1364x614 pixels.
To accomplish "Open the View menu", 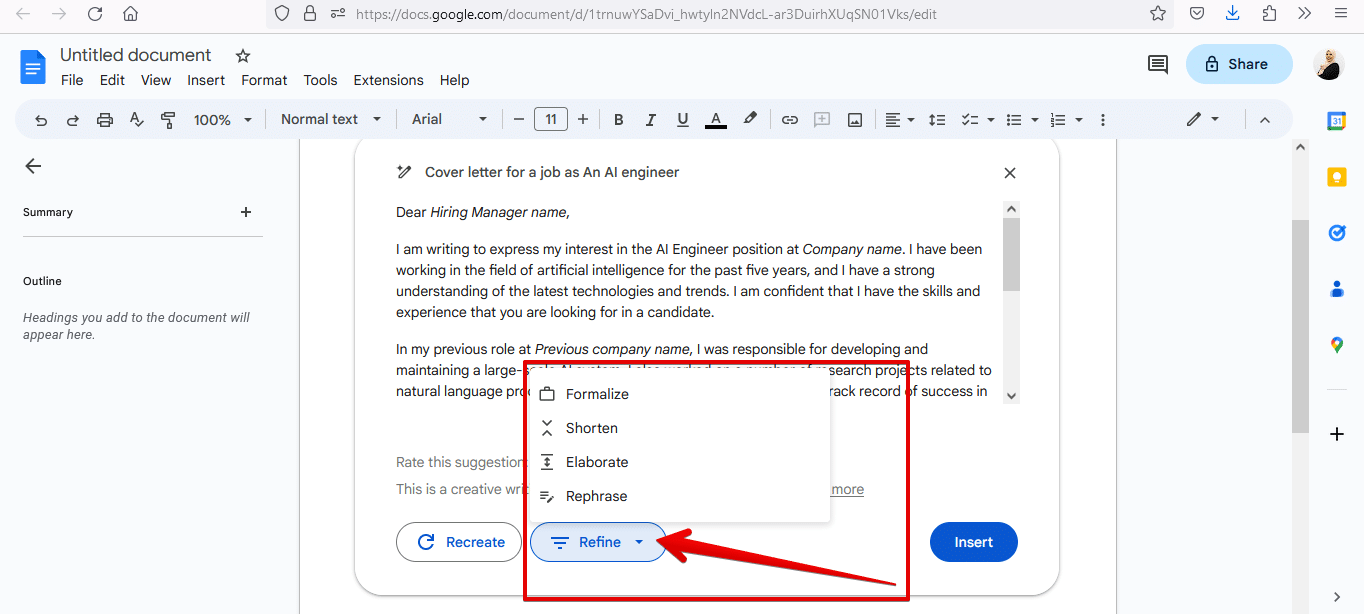I will pyautogui.click(x=156, y=80).
